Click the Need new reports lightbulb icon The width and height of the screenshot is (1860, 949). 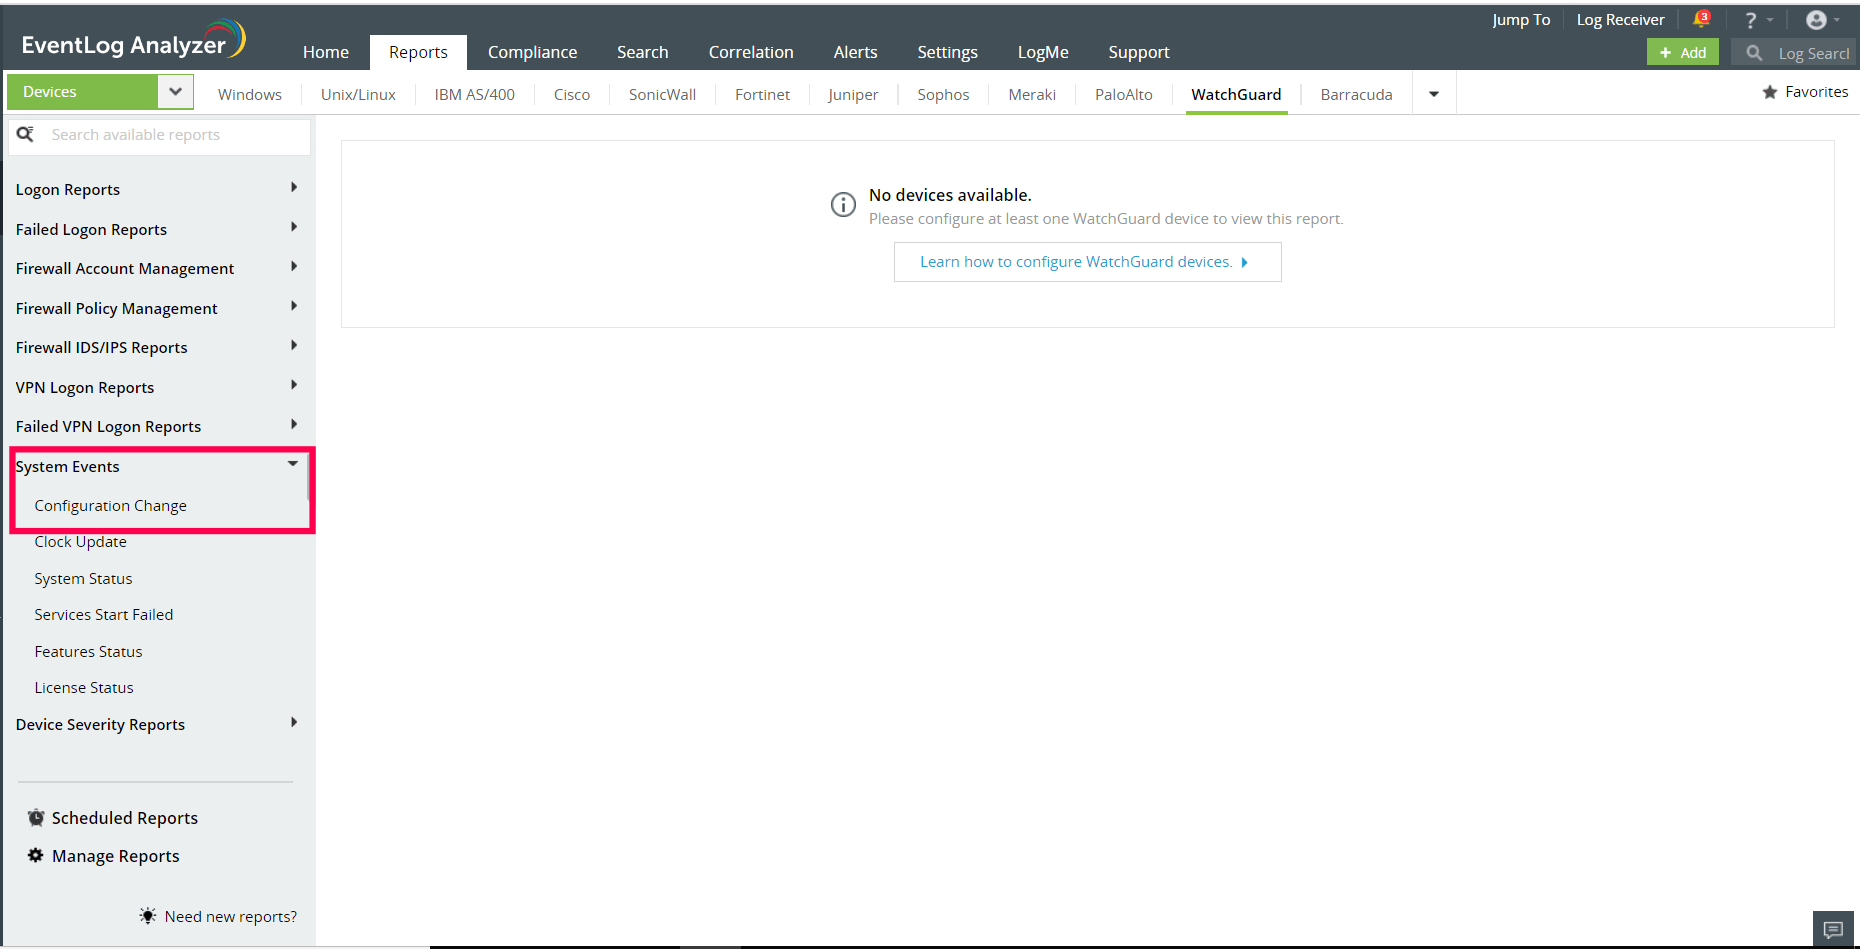pos(148,916)
